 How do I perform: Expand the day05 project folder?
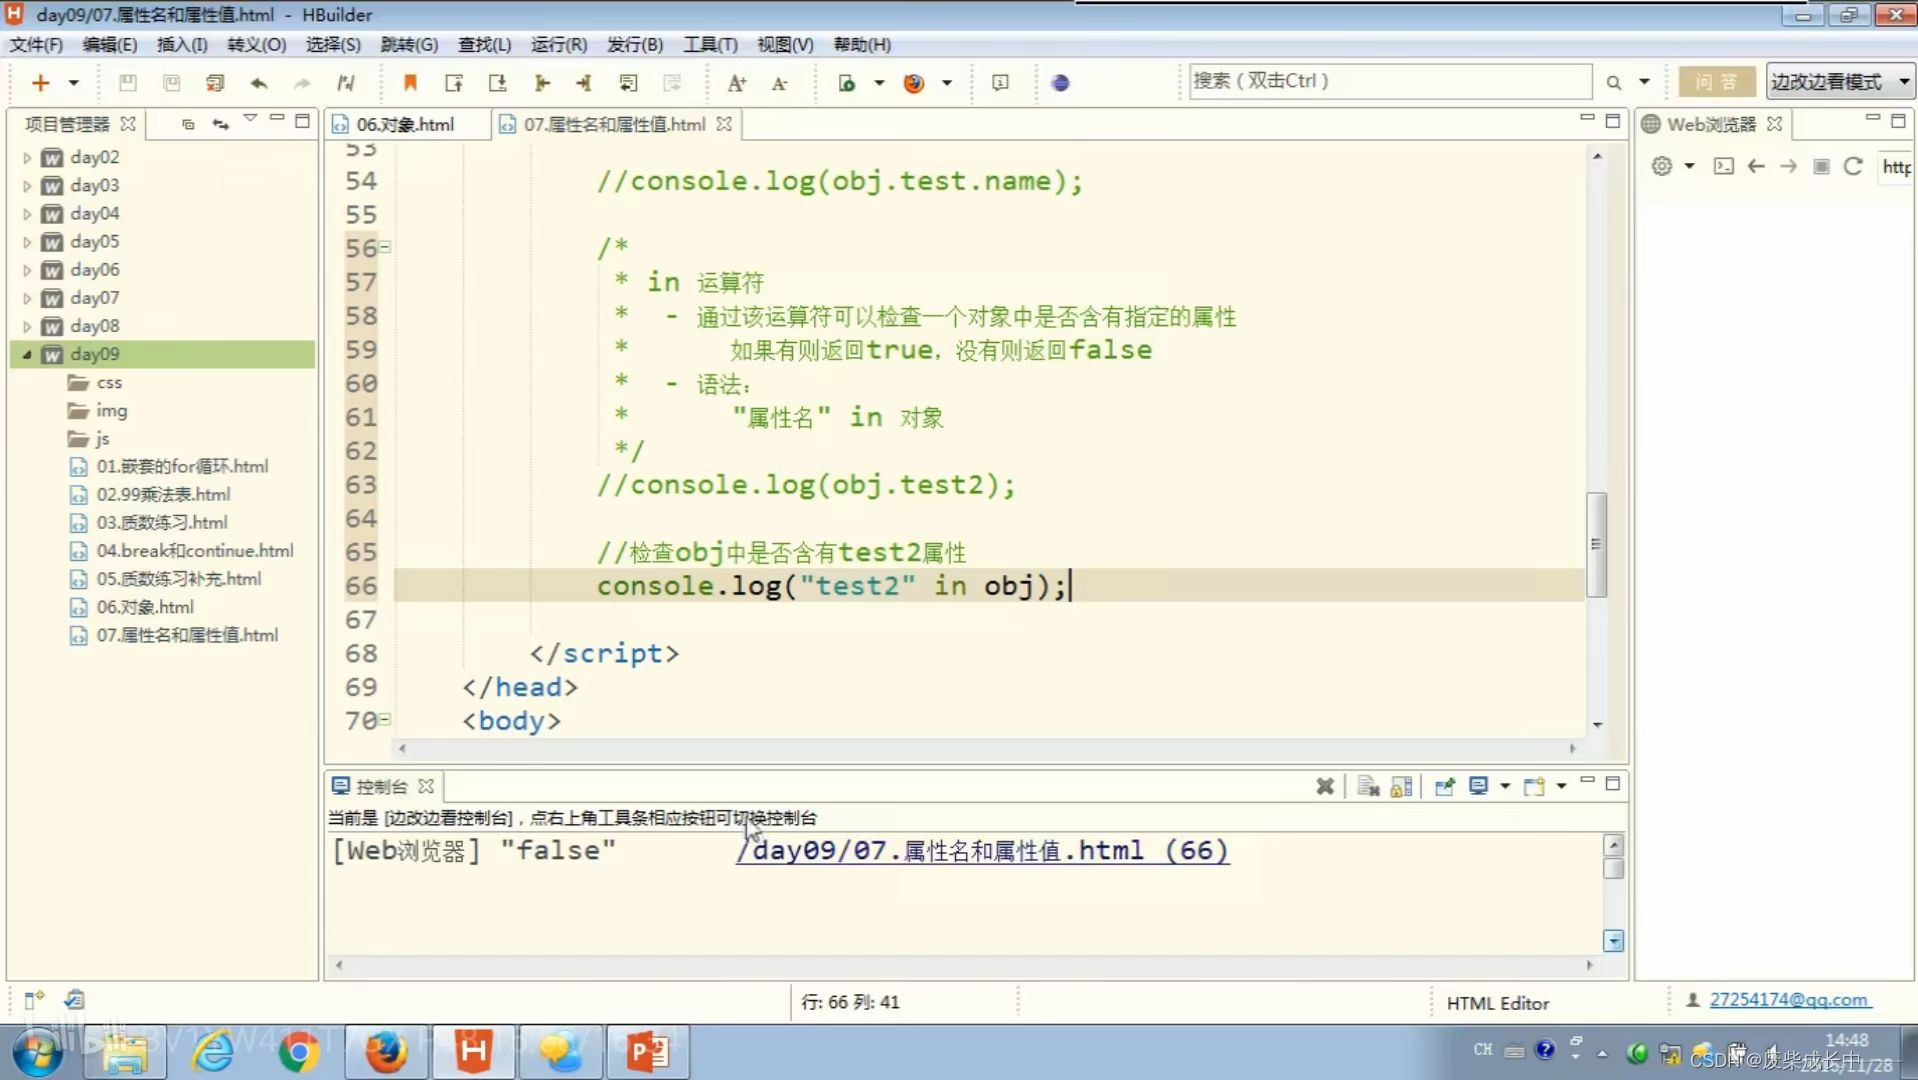(27, 242)
